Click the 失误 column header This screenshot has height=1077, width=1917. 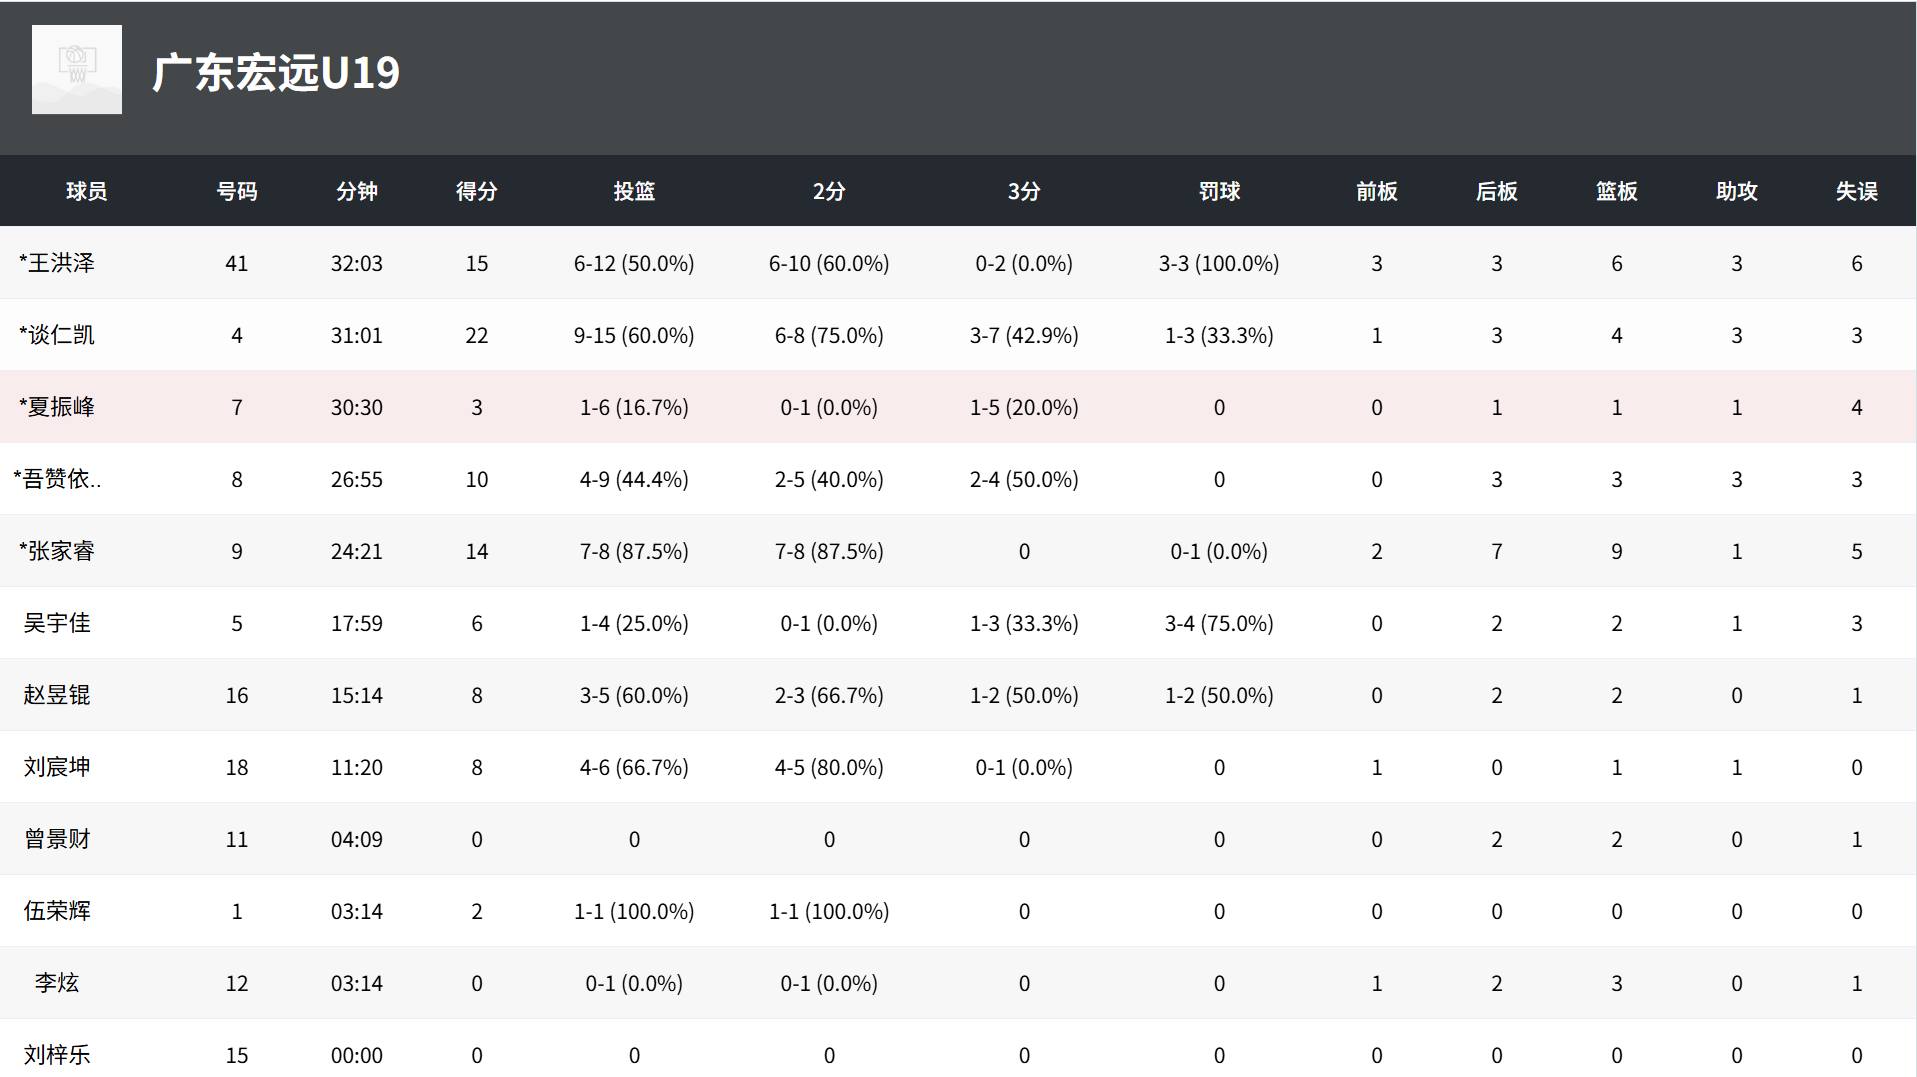(1857, 191)
